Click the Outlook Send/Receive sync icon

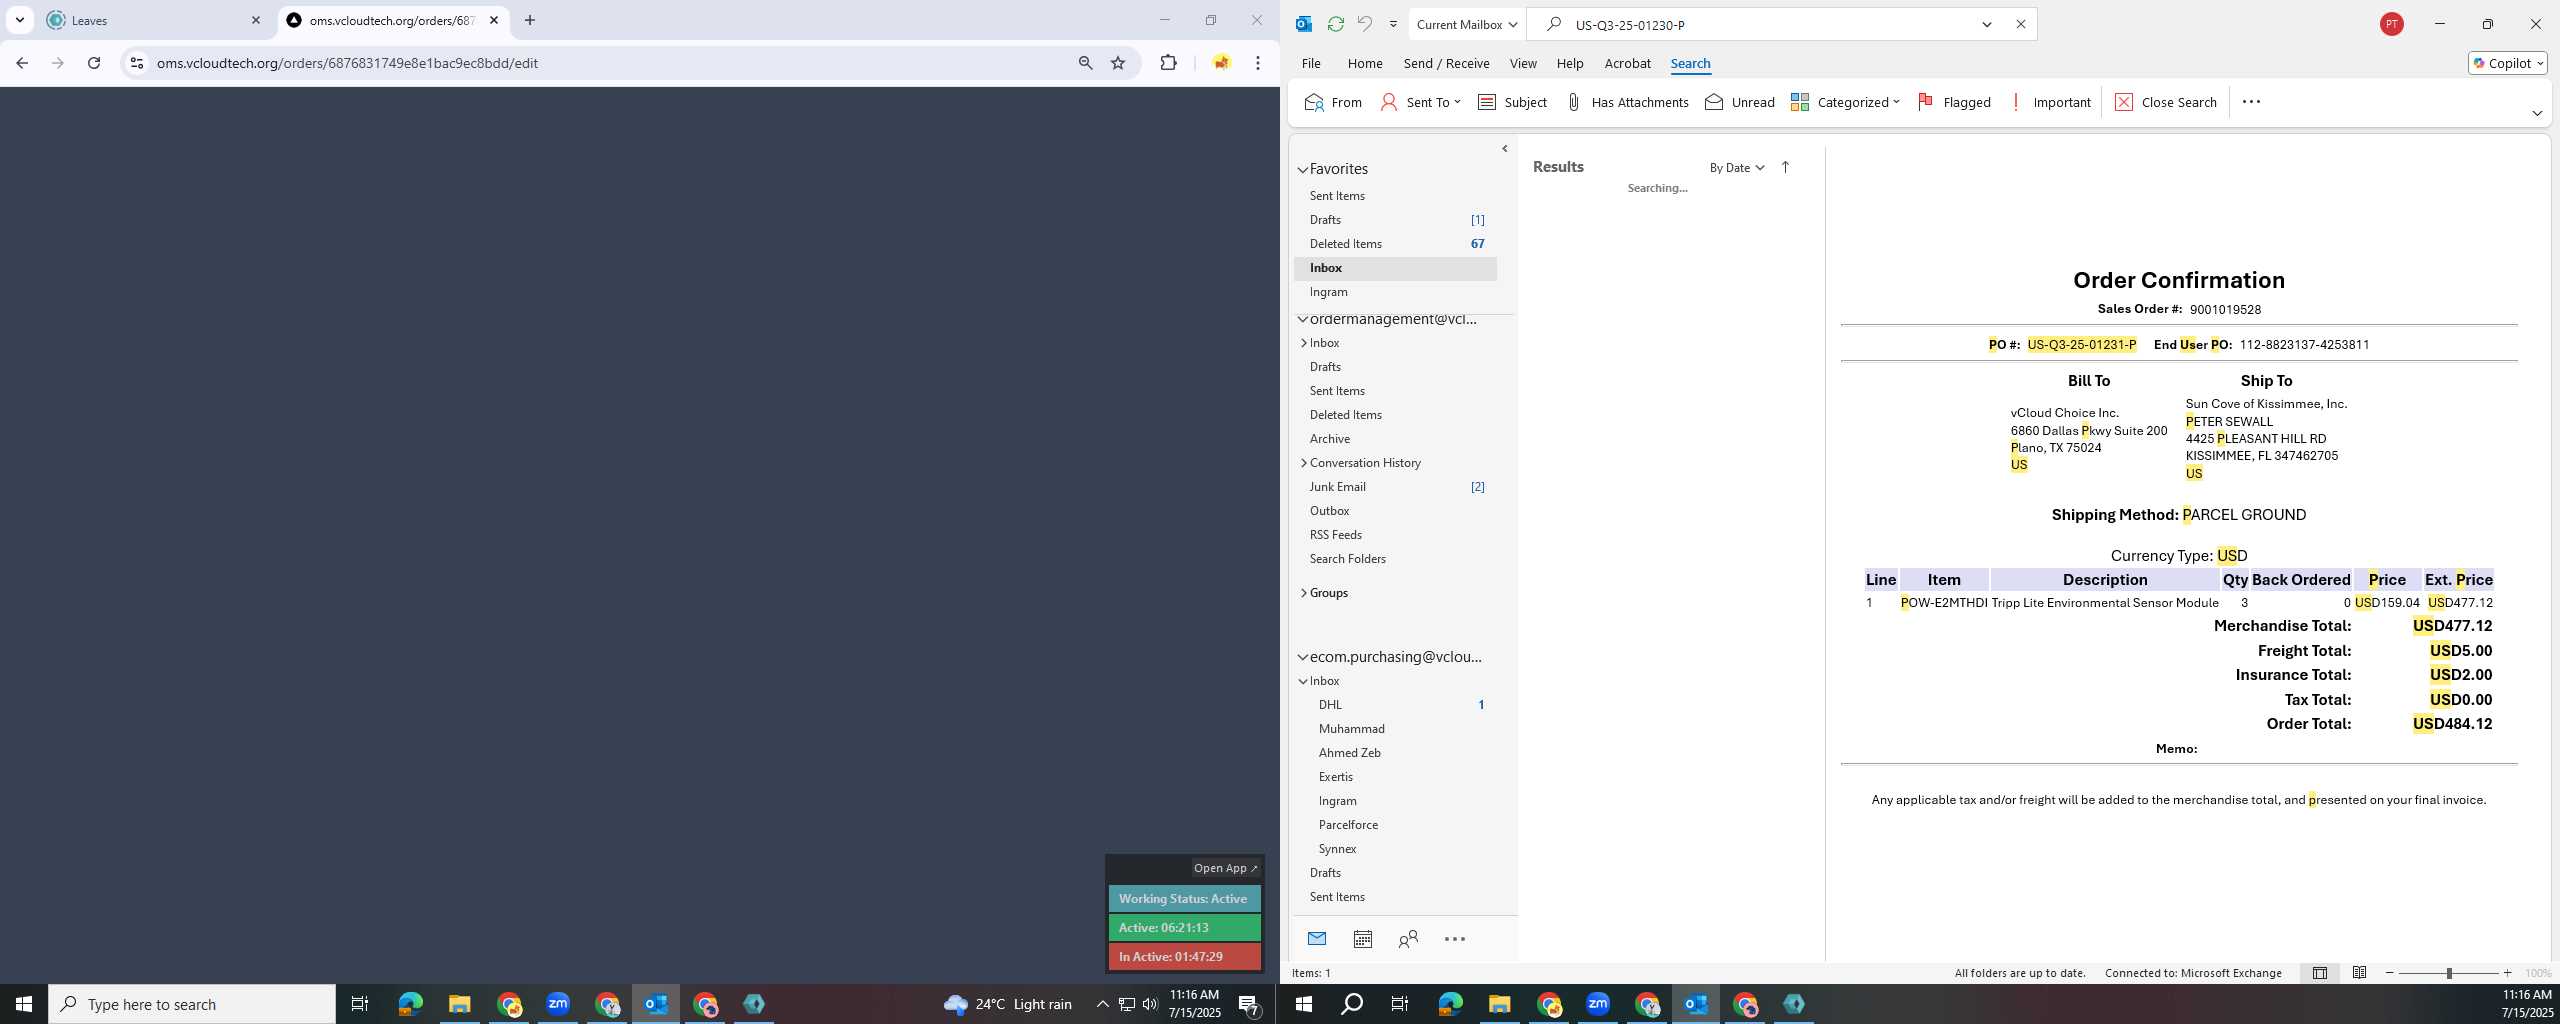pos(1335,24)
